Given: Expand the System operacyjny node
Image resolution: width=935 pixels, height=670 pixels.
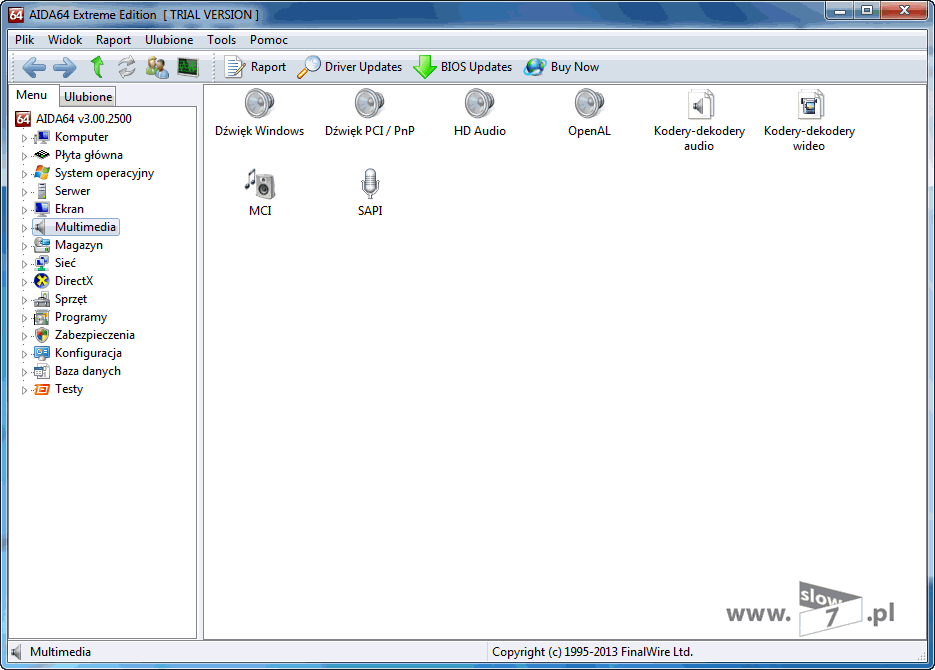Looking at the screenshot, I should pyautogui.click(x=24, y=174).
